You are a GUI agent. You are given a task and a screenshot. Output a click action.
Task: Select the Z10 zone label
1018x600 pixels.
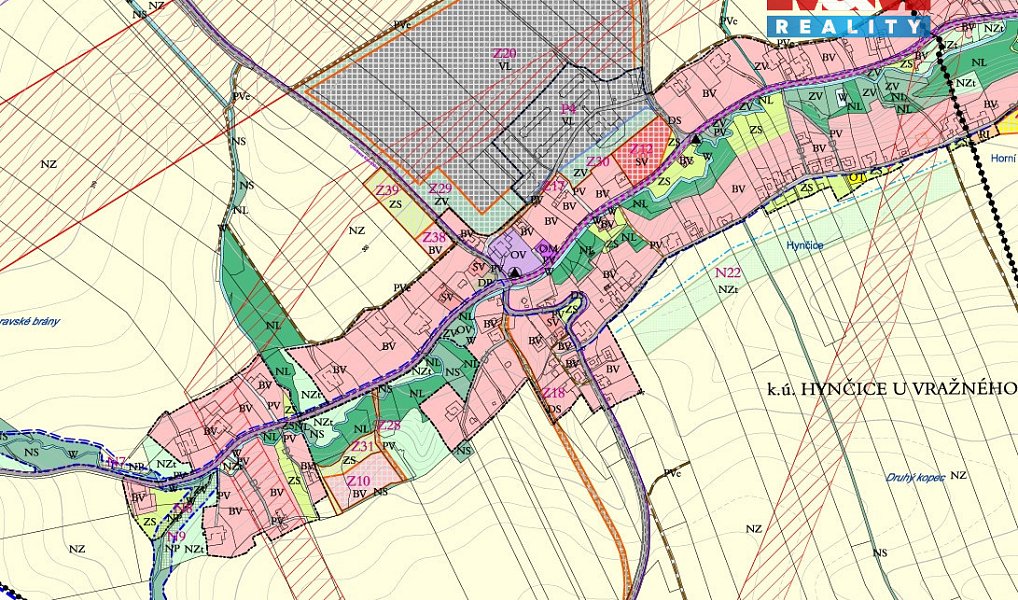358,481
